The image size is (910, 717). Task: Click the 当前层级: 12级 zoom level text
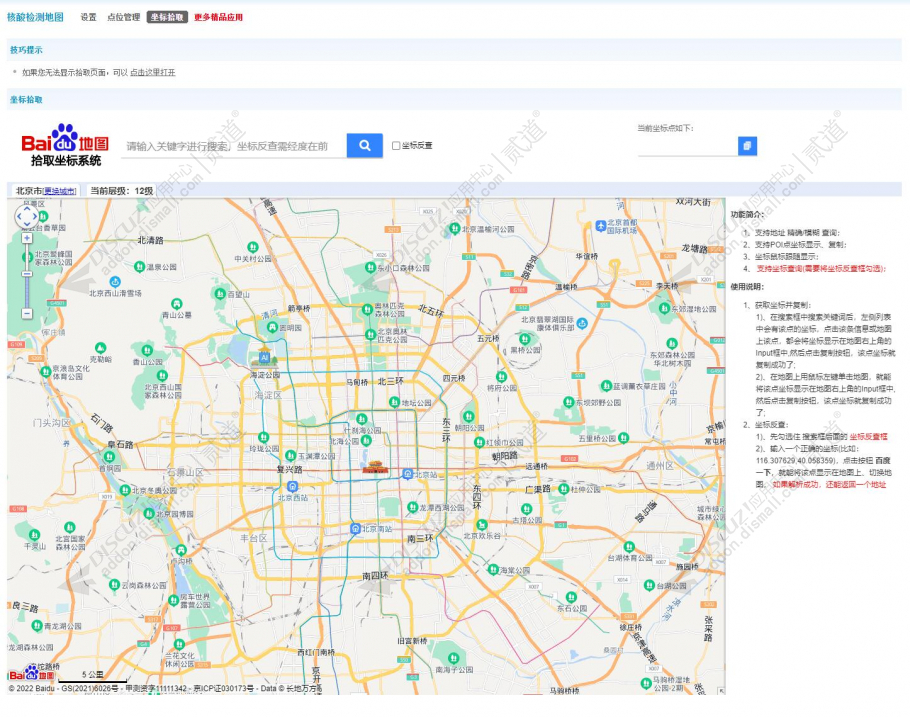[121, 191]
